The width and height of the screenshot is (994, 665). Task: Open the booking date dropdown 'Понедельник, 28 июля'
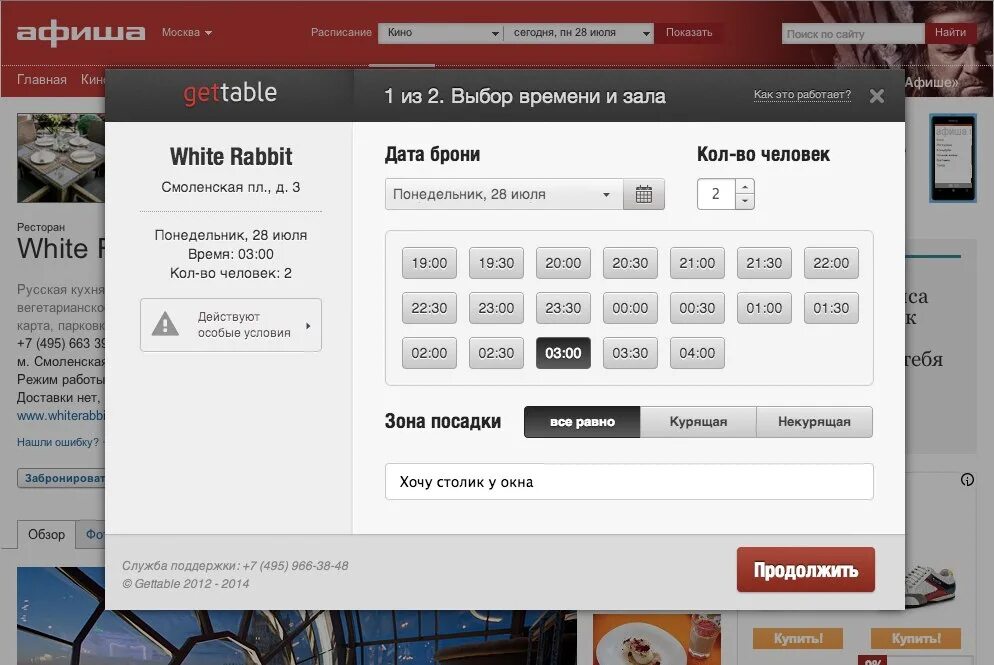point(504,194)
